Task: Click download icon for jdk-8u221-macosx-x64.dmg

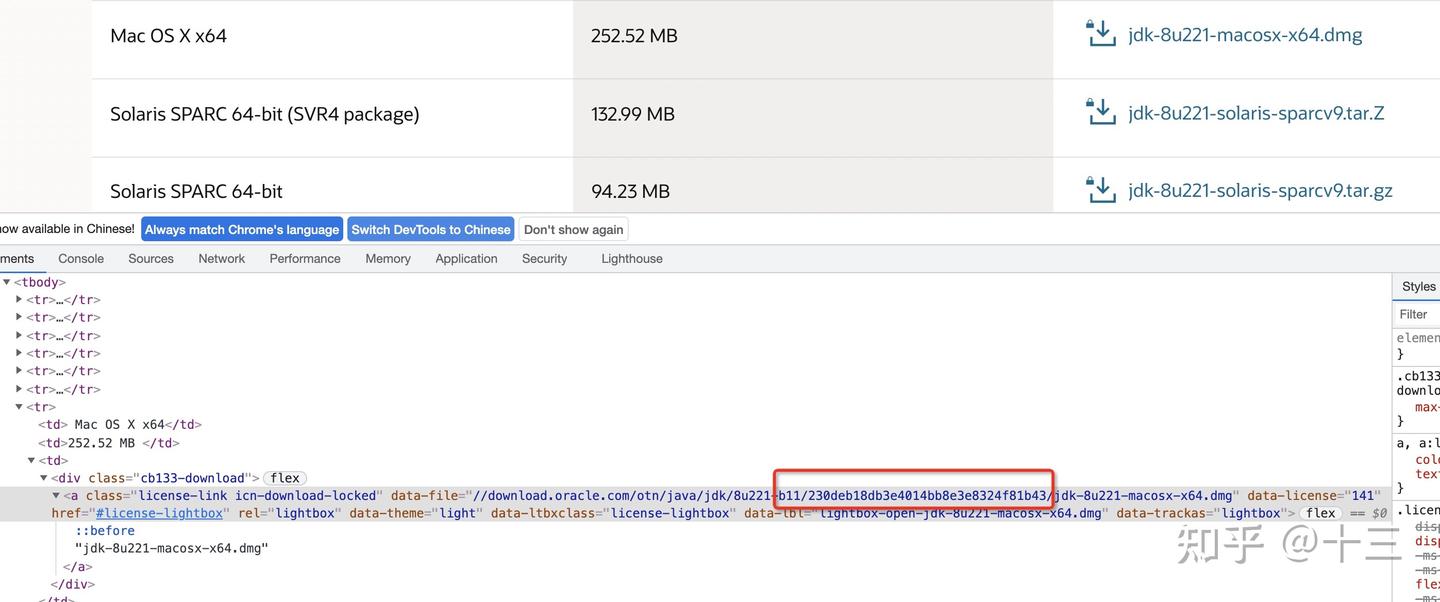Action: click(x=1101, y=34)
